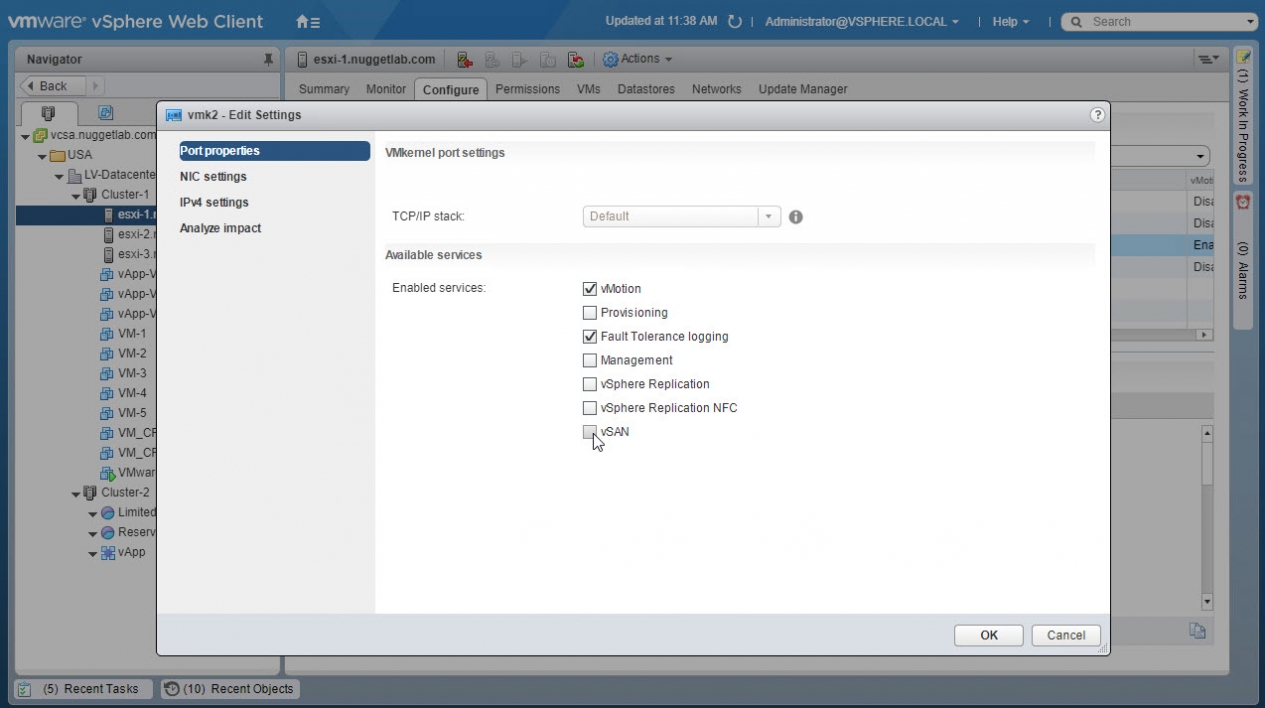This screenshot has width=1265, height=708.
Task: Enable vSphere Replication checkbox
Action: click(590, 384)
